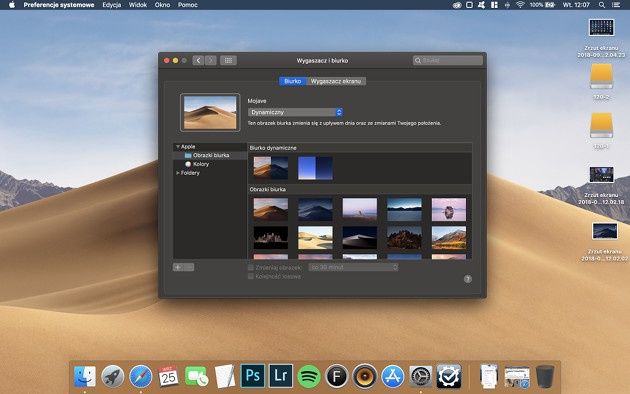The width and height of the screenshot is (630, 394).
Task: Select the blue gradient dynamic desktop
Action: coord(315,168)
